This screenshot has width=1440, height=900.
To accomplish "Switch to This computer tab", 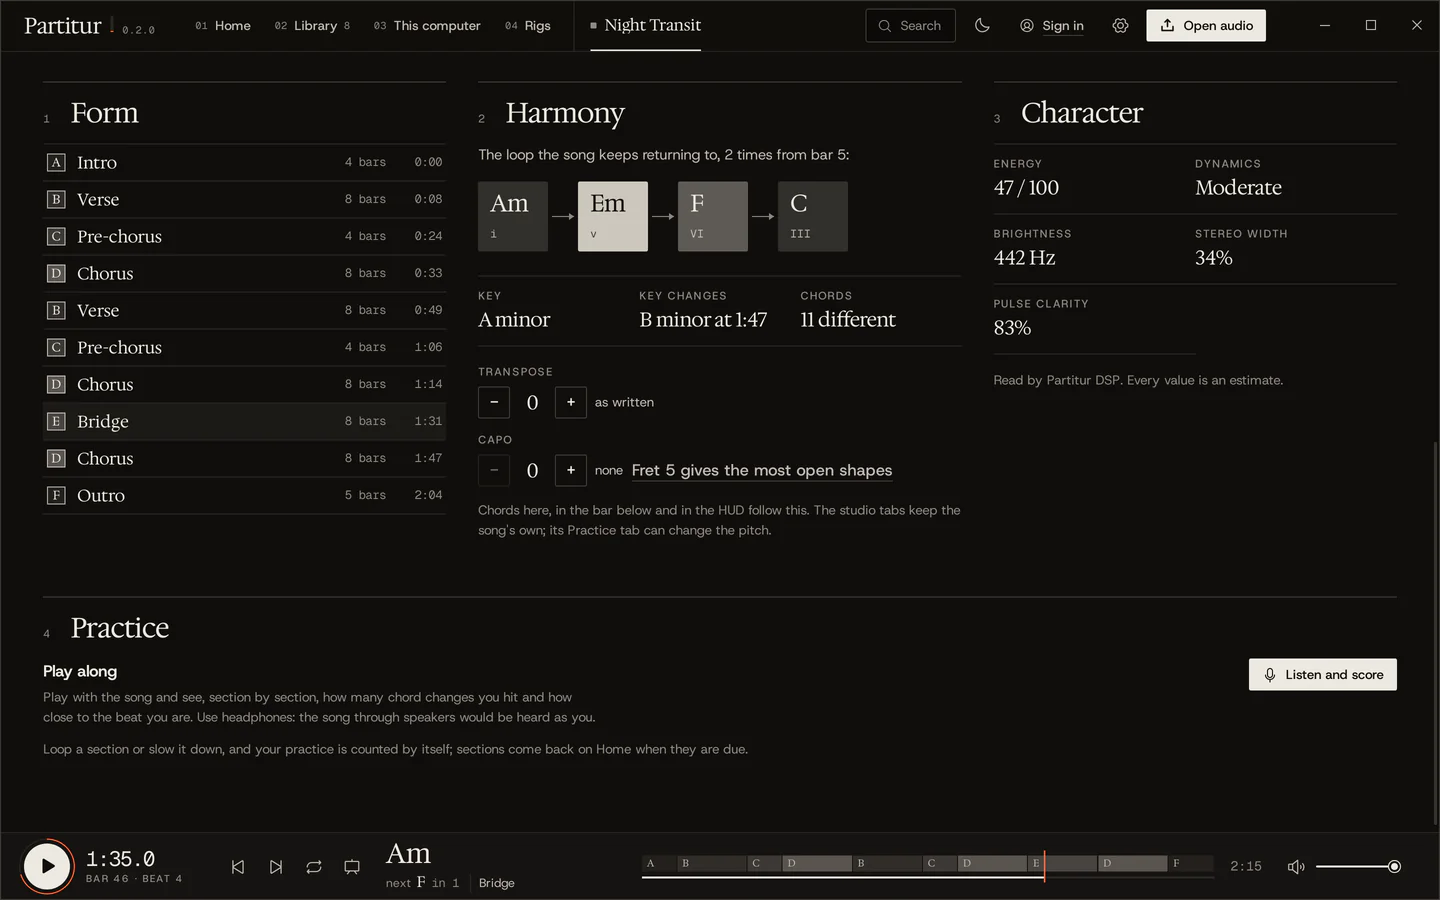I will 427,26.
